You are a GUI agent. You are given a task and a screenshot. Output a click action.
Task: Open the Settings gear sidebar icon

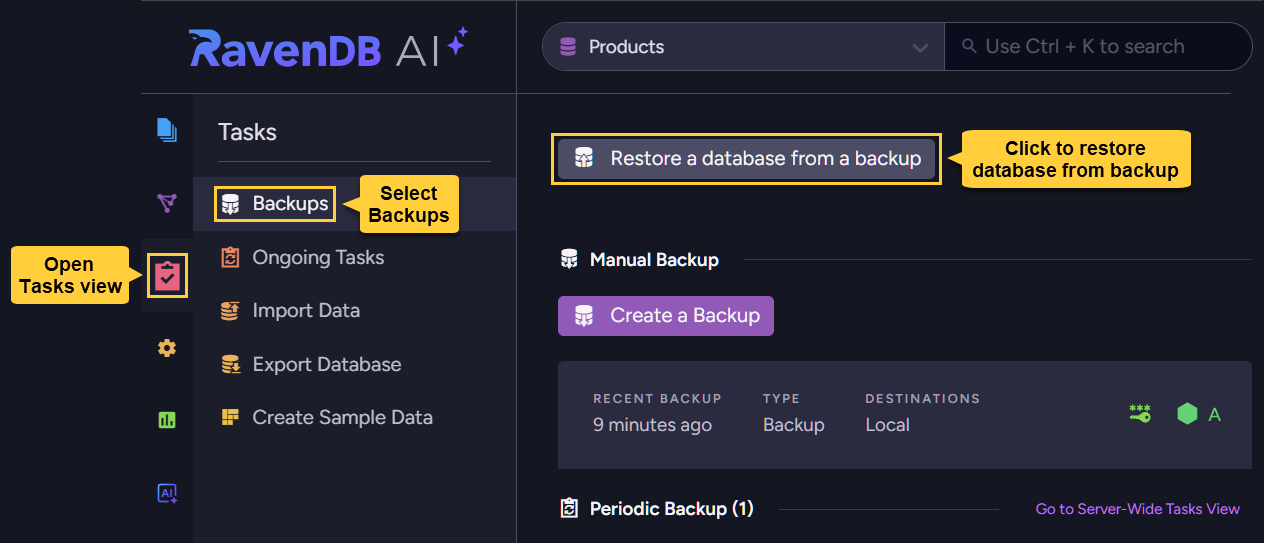tap(167, 348)
